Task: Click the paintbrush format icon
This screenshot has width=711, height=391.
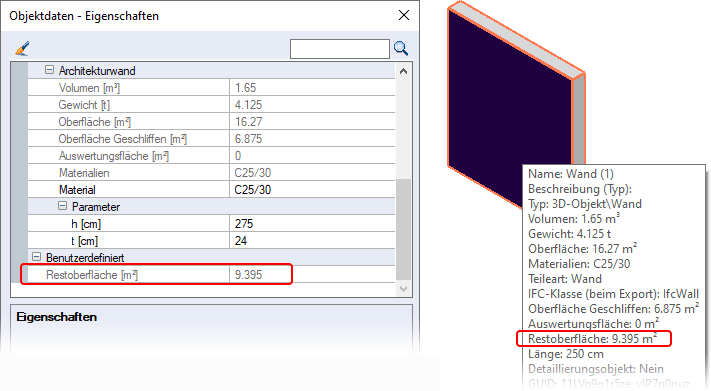Action: [x=22, y=48]
